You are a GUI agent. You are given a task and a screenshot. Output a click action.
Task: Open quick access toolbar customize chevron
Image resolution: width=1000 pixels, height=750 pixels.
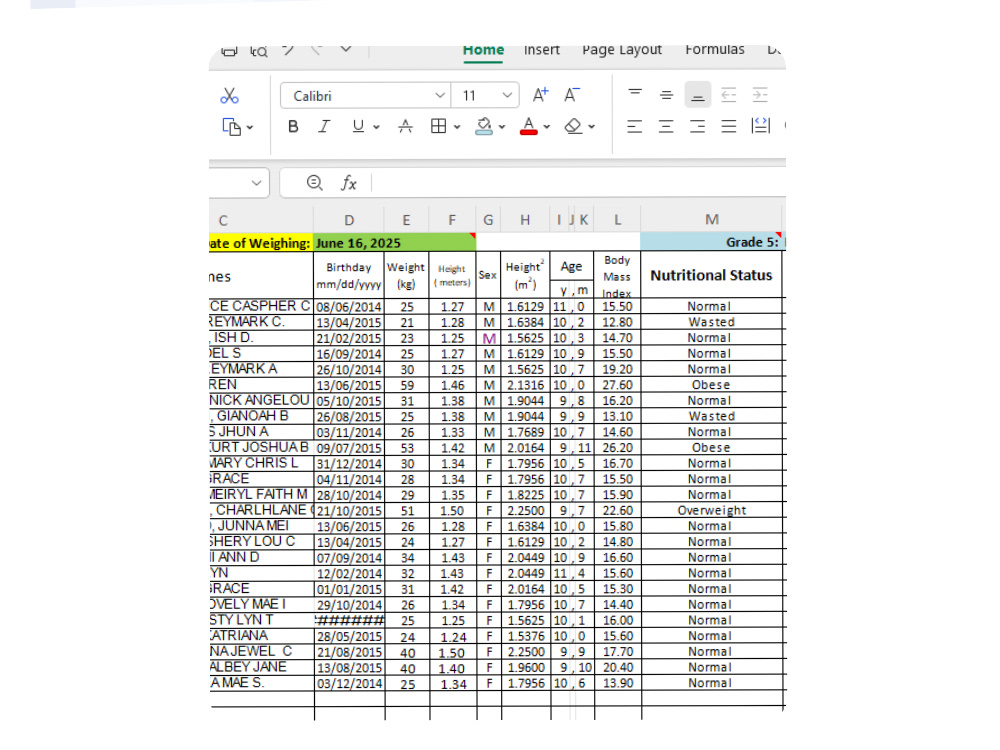pos(346,49)
